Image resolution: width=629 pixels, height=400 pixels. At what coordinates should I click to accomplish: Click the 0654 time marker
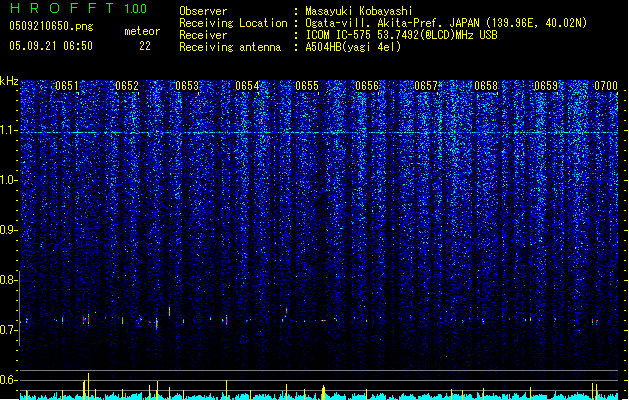(247, 86)
